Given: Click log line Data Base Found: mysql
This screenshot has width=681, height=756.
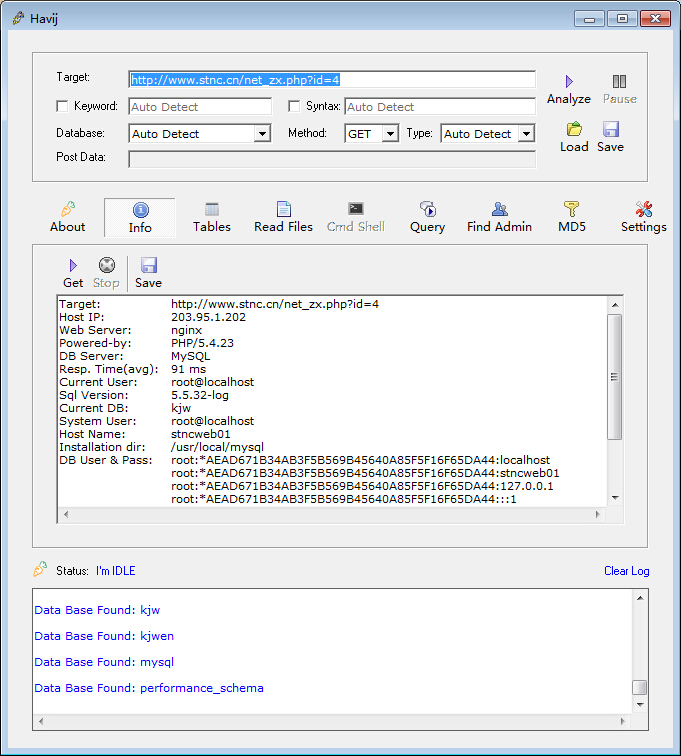Looking at the screenshot, I should pyautogui.click(x=104, y=662).
